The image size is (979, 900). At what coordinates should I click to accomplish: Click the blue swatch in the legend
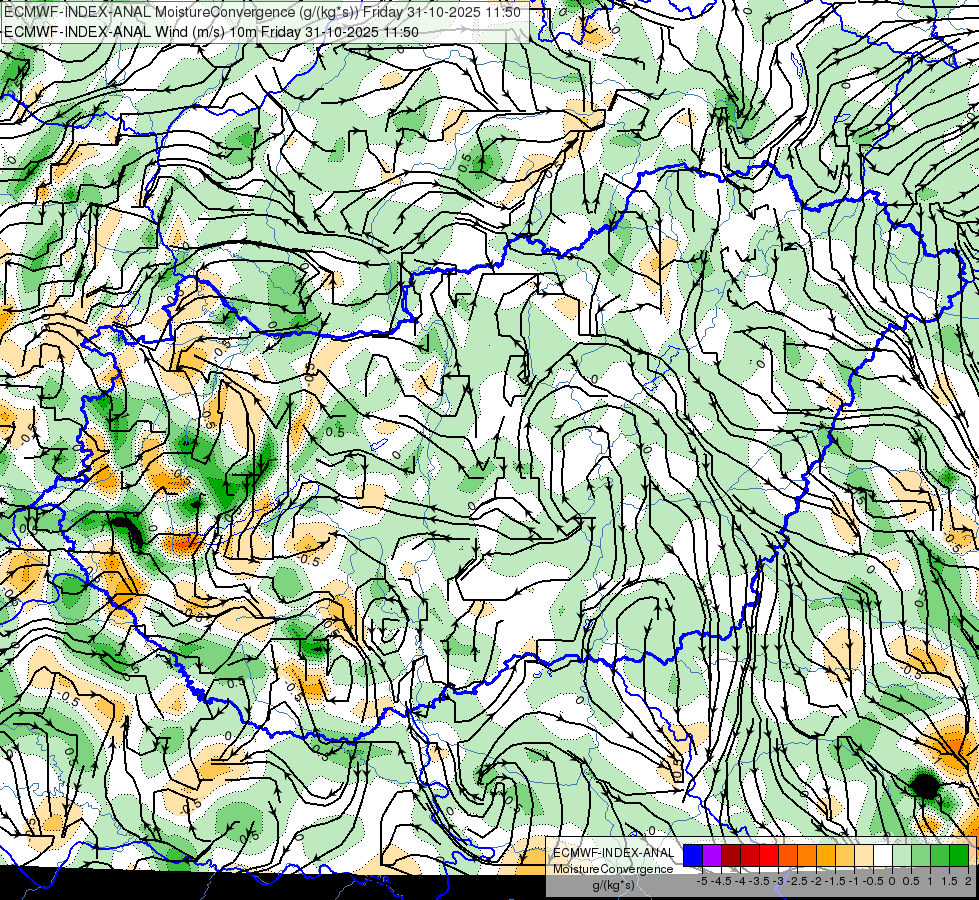(x=693, y=855)
